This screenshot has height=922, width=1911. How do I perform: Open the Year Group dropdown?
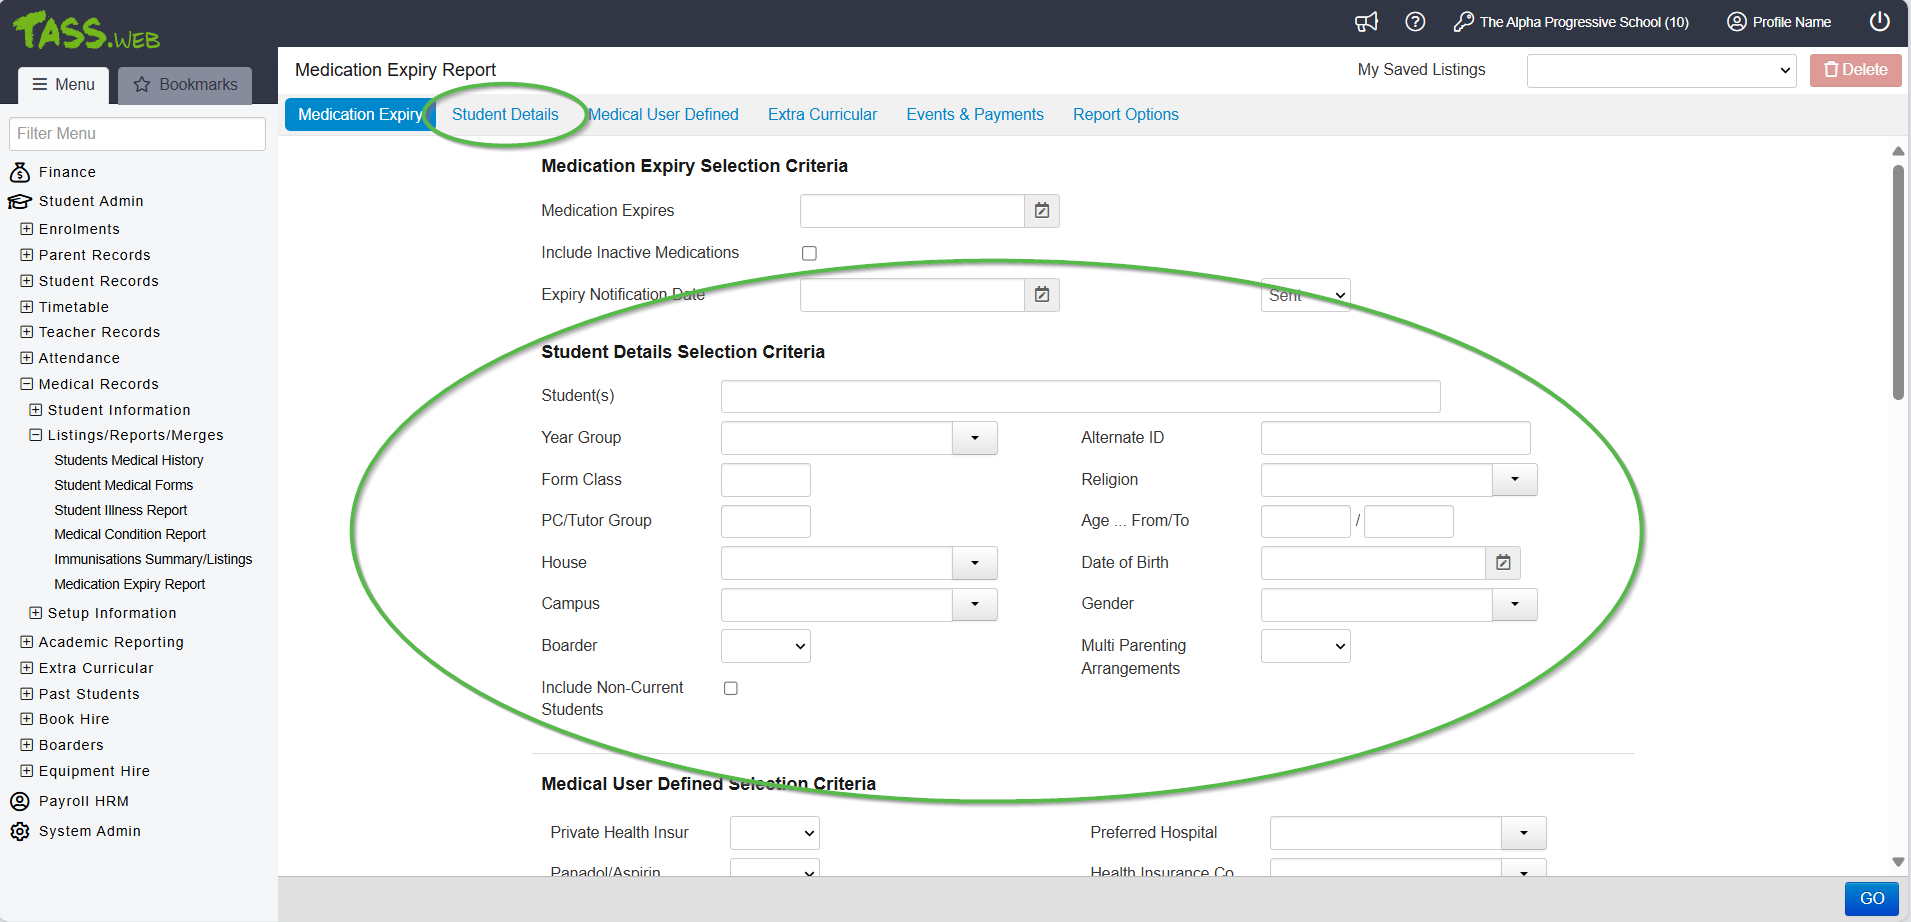click(x=974, y=438)
